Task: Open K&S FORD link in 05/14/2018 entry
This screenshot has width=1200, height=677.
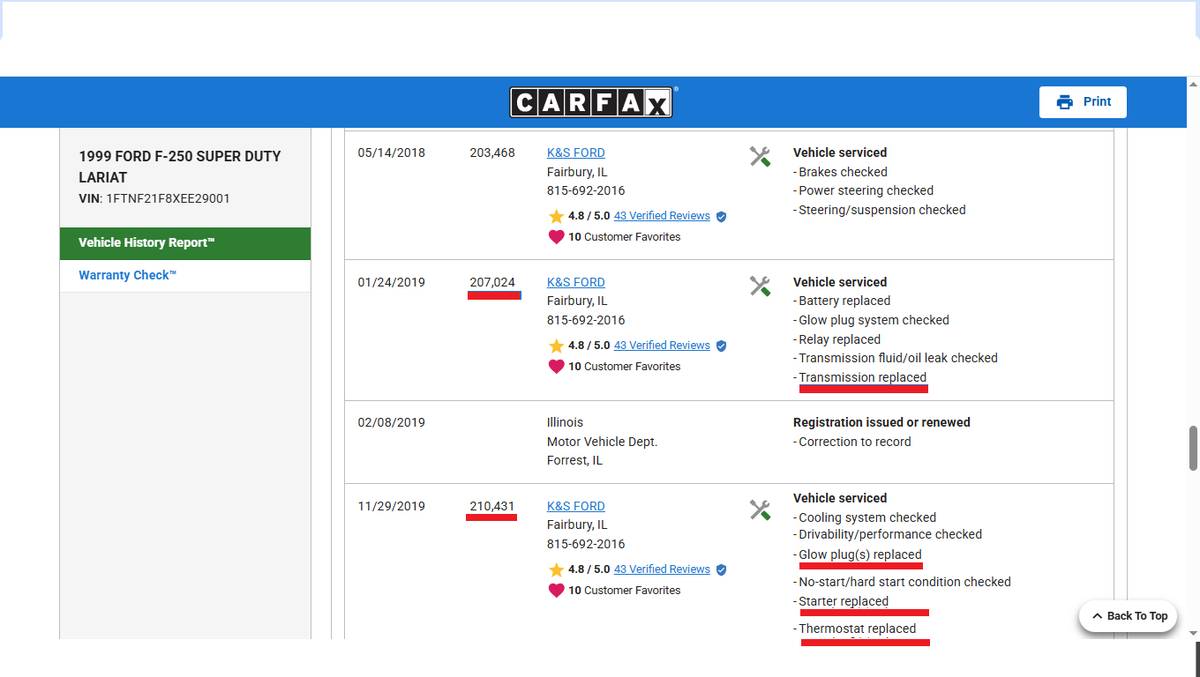Action: point(575,153)
